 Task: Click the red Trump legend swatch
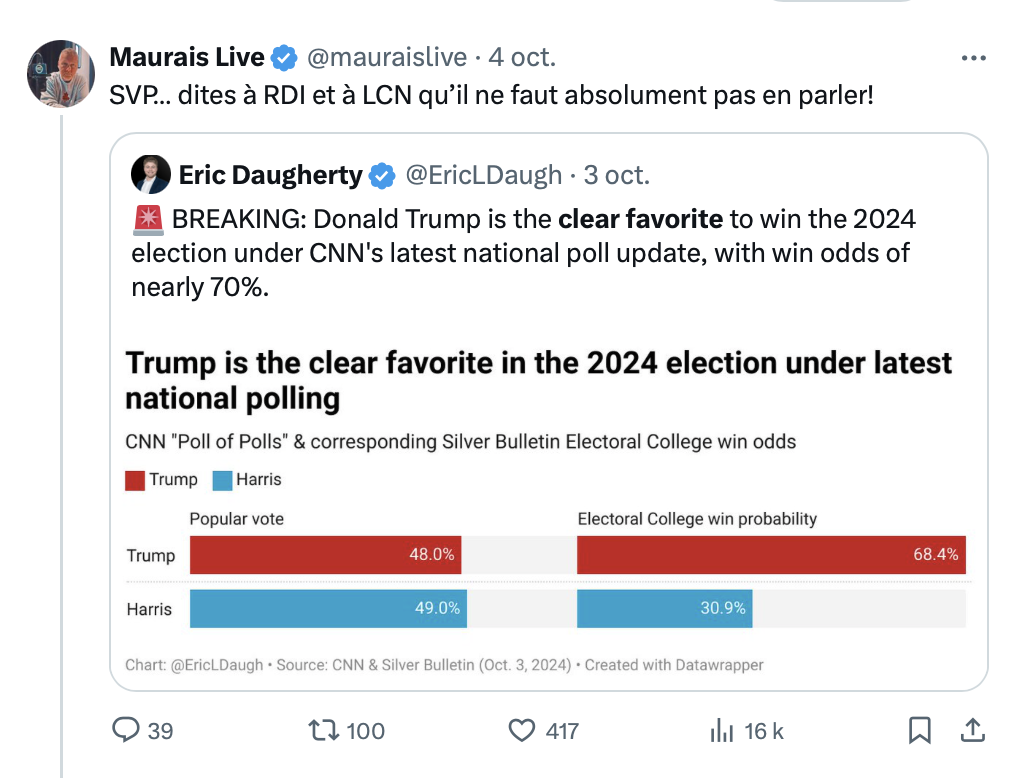(x=135, y=480)
